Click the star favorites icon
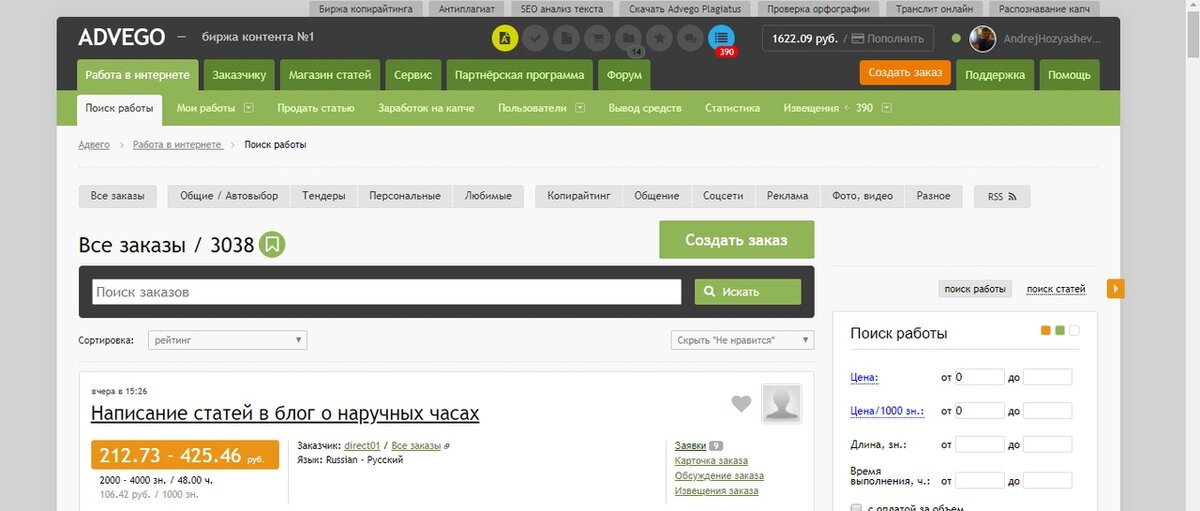The height and width of the screenshot is (511, 1200). pyautogui.click(x=659, y=39)
